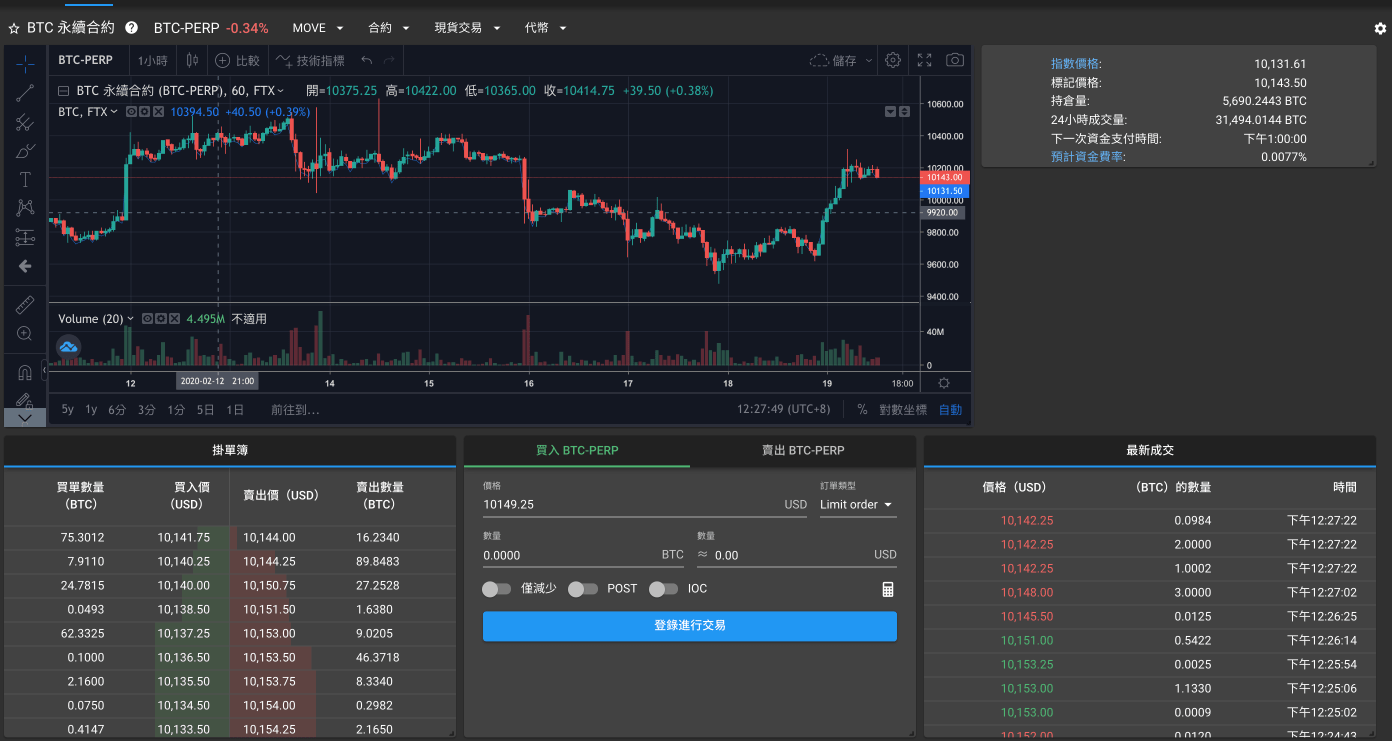Click the go to date 前往到 button
1392x741 pixels.
(x=295, y=410)
